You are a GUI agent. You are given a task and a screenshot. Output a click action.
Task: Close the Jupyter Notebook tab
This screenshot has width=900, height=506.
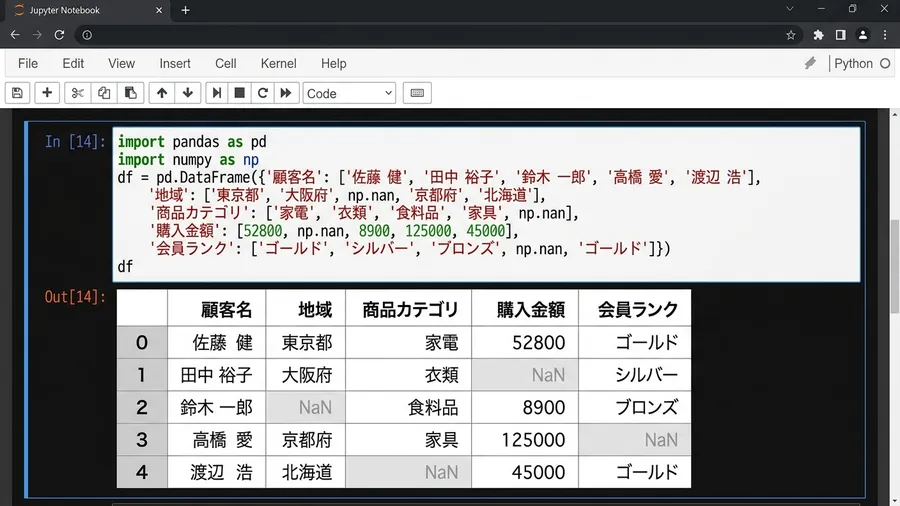[159, 10]
